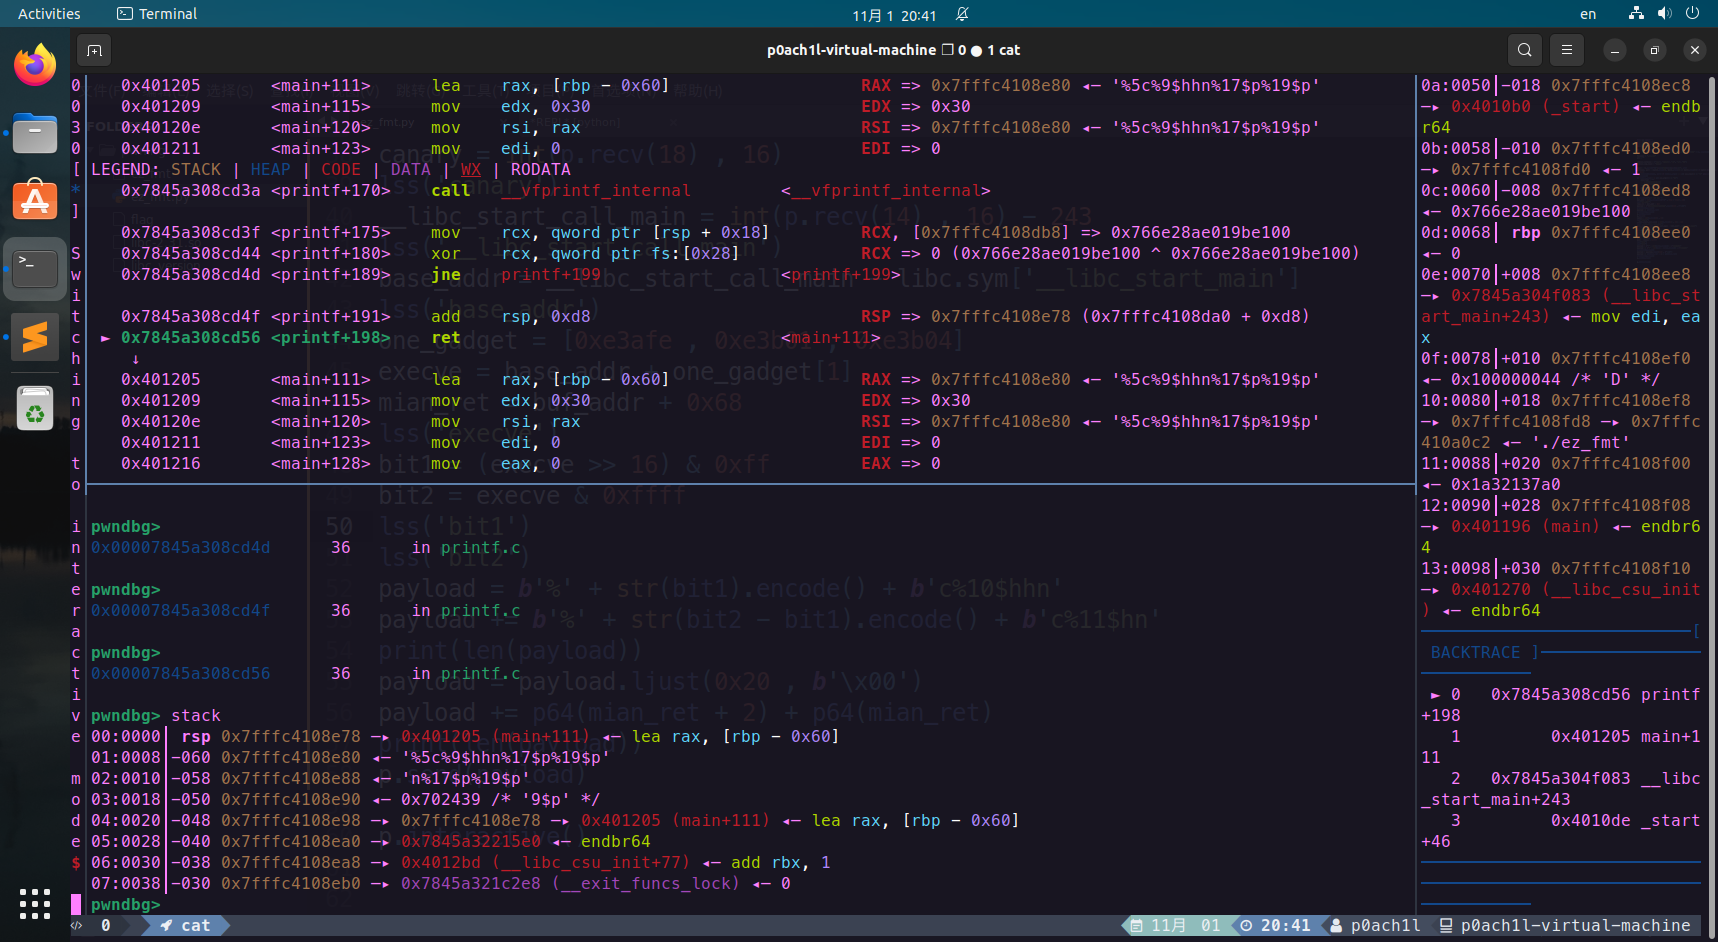Open the 'en' input source menu
The image size is (1718, 942).
tap(1588, 14)
